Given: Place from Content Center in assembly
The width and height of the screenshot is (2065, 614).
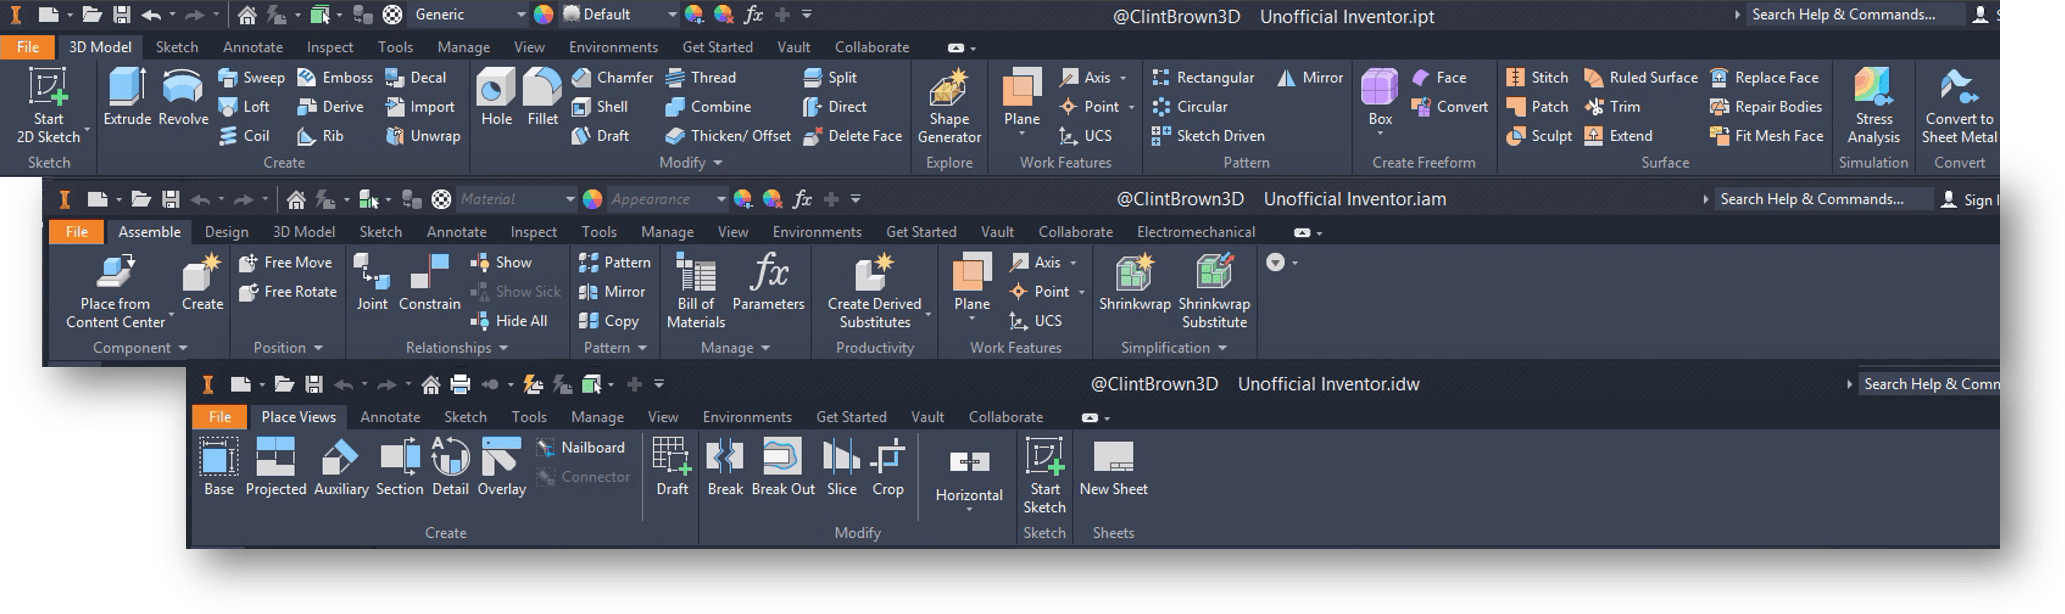Looking at the screenshot, I should [x=115, y=292].
